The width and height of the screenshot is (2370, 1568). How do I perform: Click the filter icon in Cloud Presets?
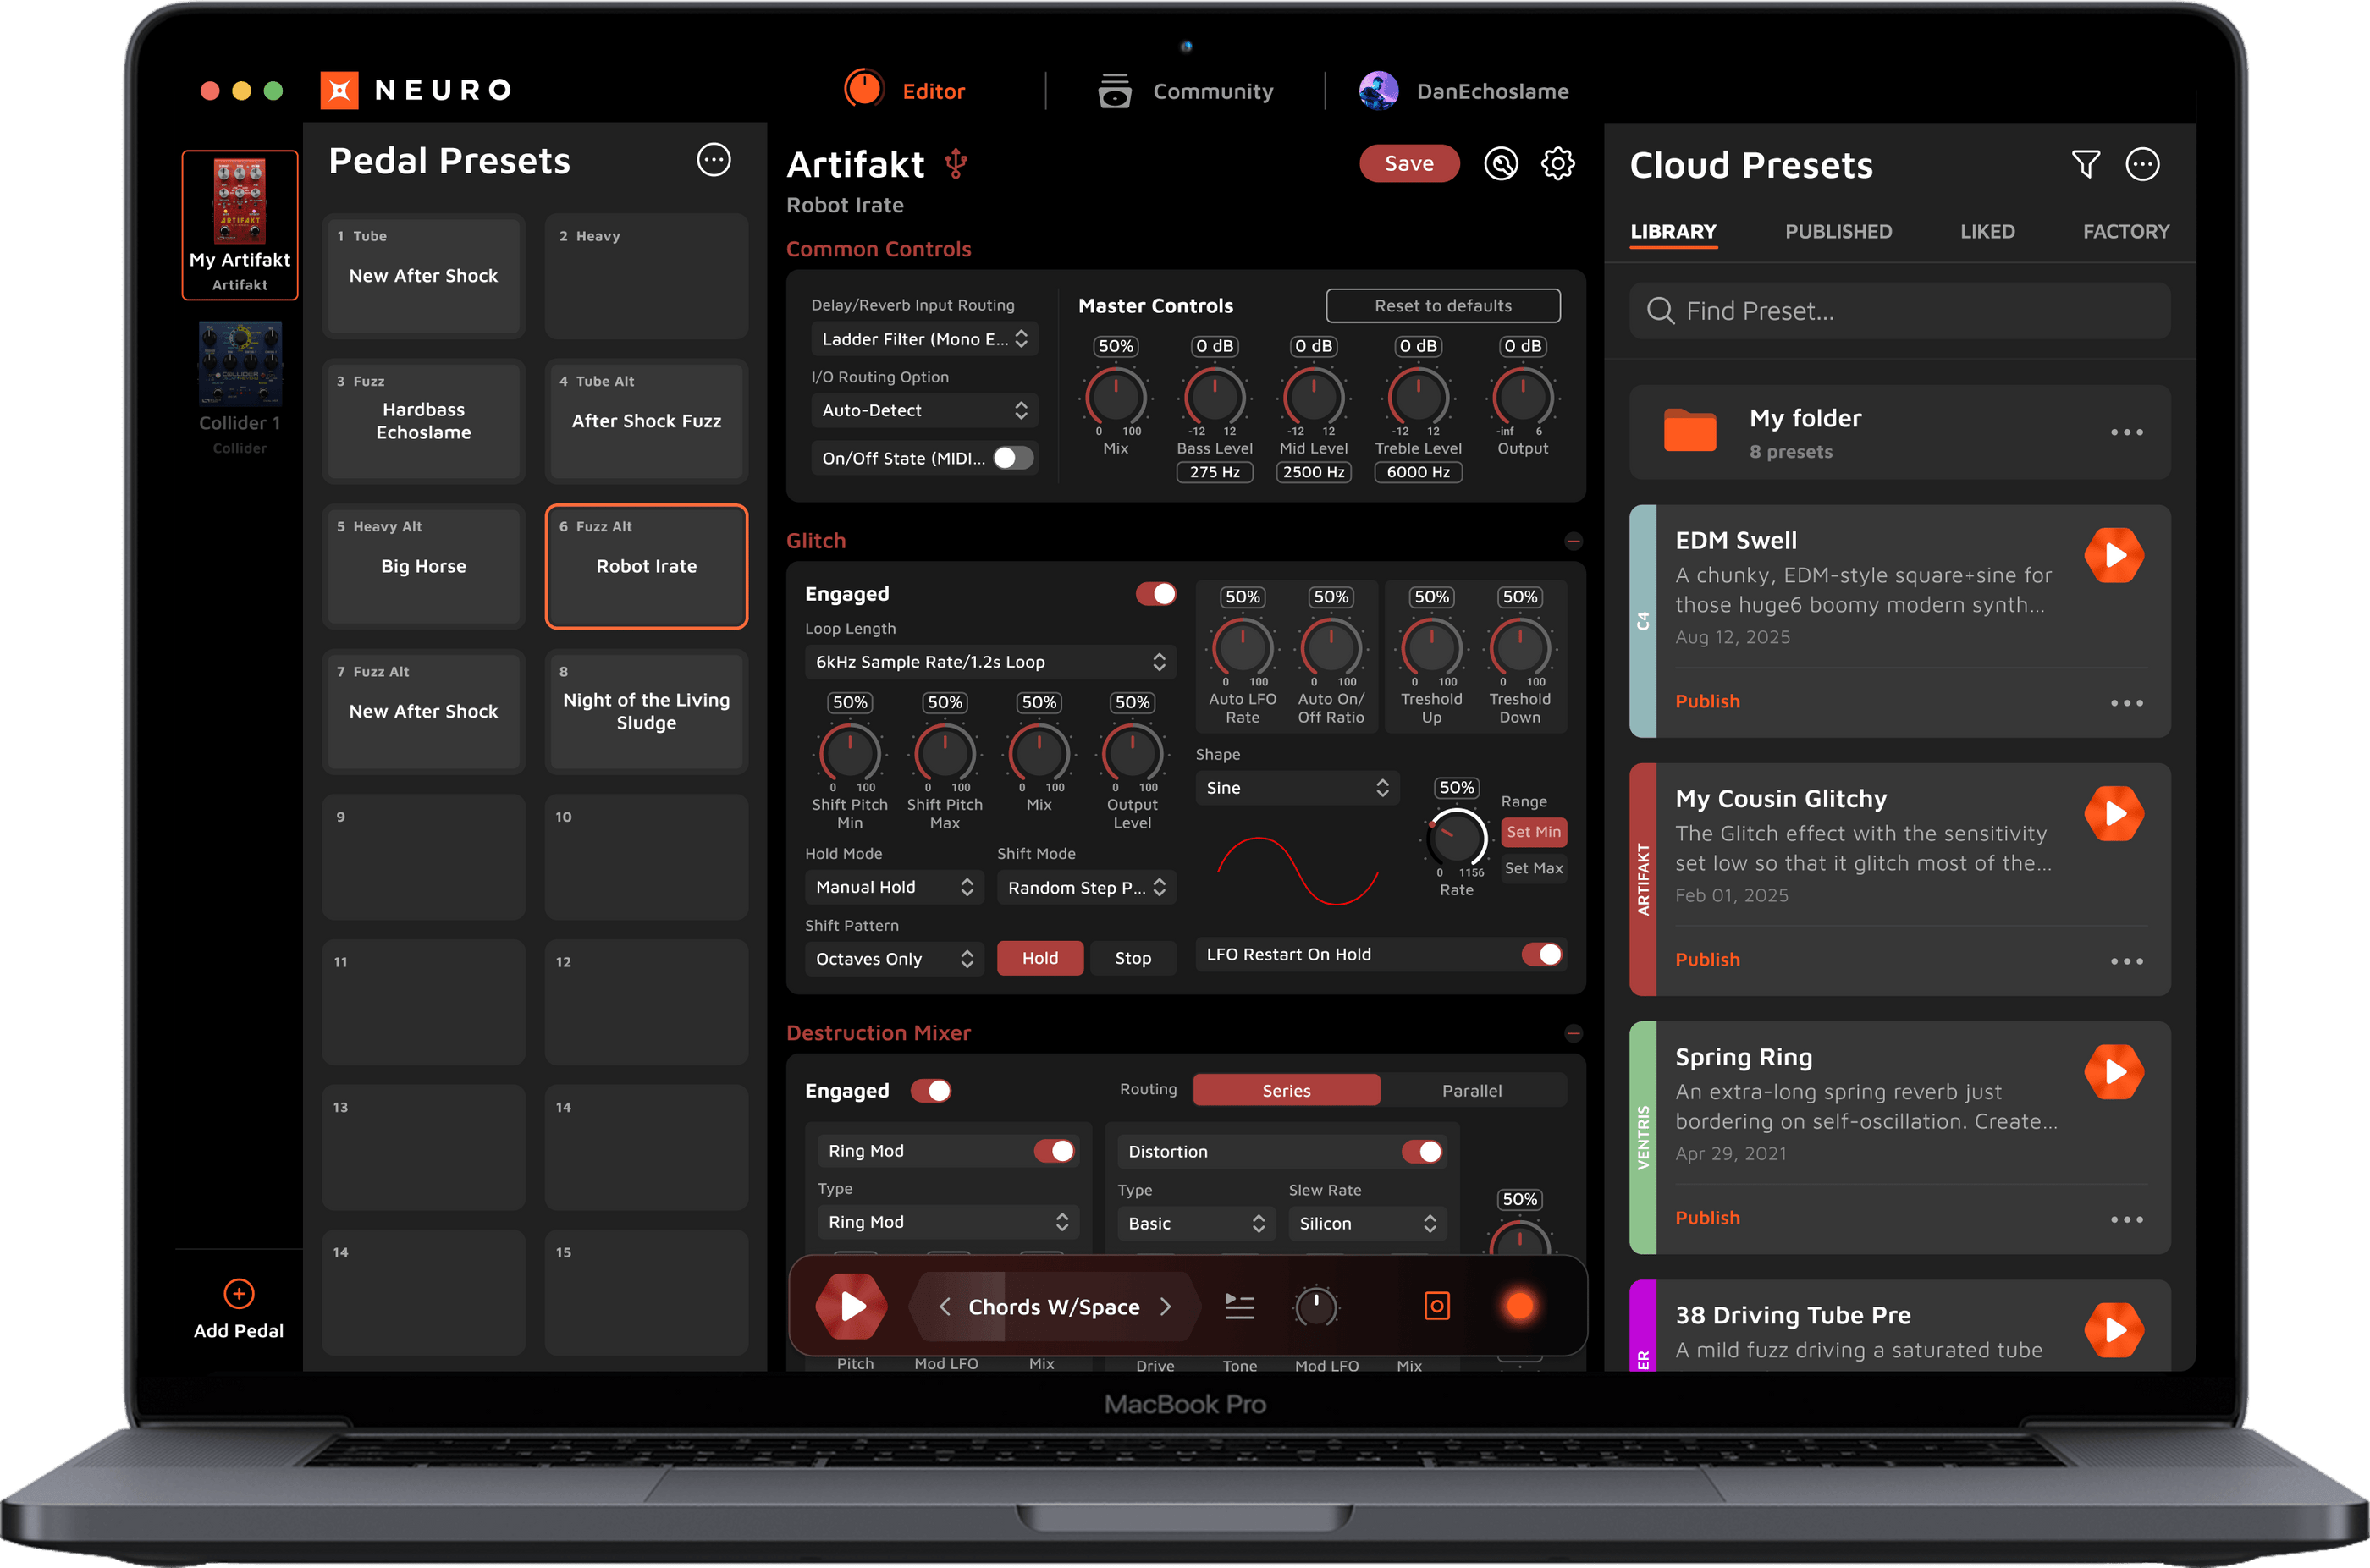pos(2085,164)
